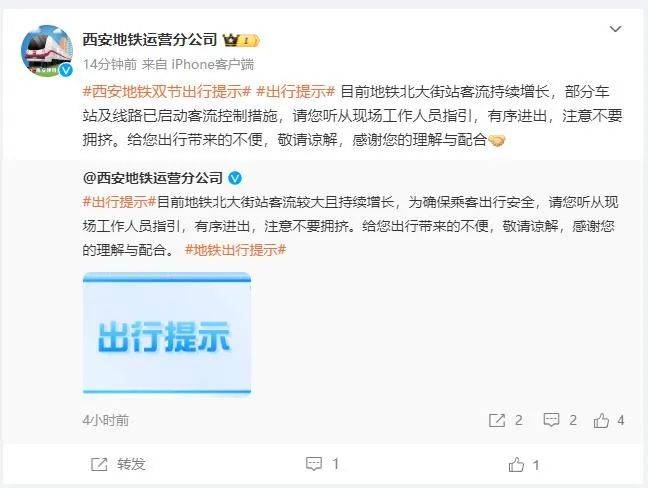The image size is (648, 488).
Task: Click the blue verified badge beside the reposted author
Action: (235, 178)
